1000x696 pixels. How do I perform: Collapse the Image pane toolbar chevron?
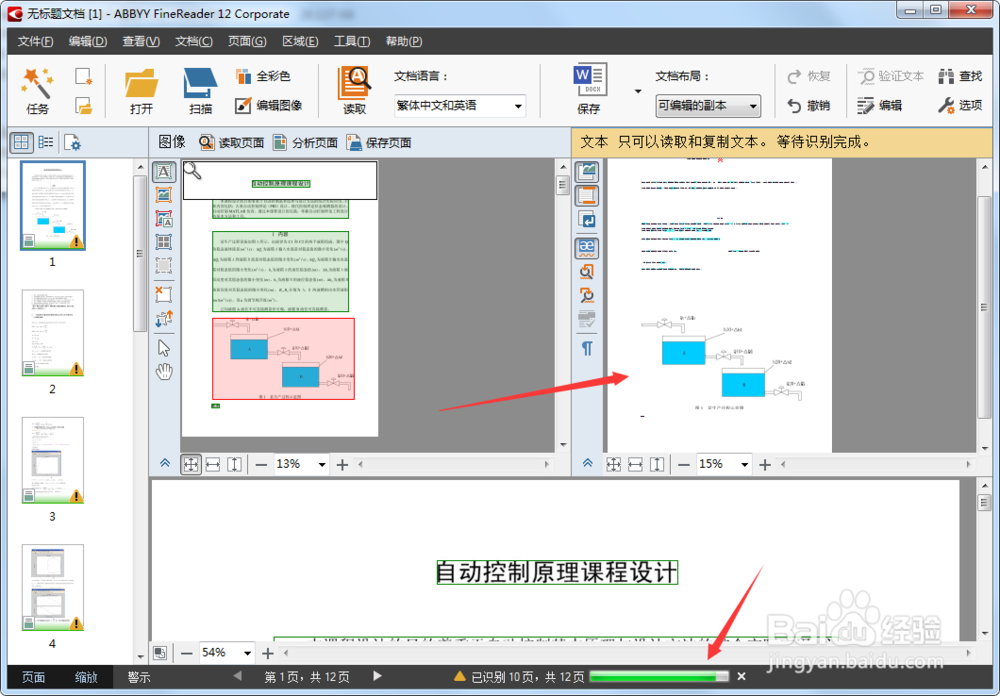coord(165,464)
